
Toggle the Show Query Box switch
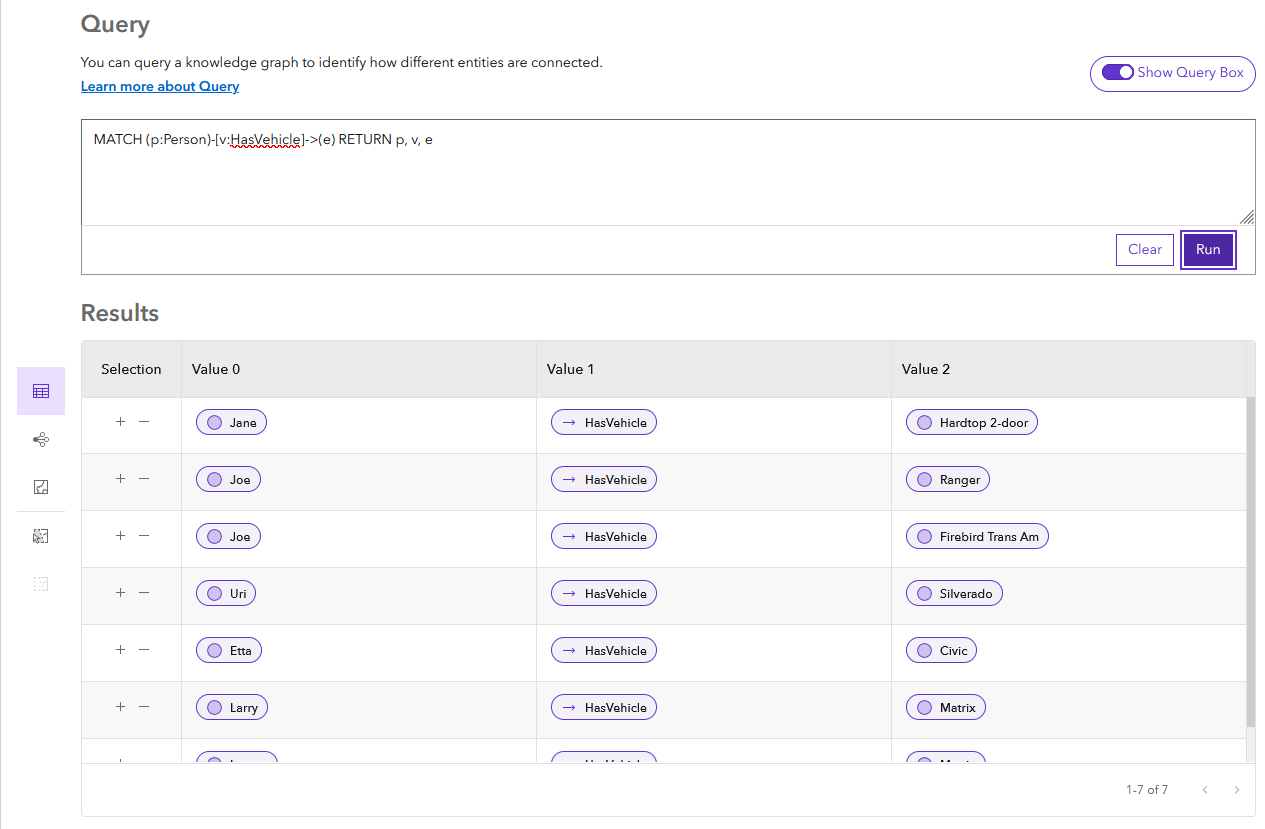tap(1117, 73)
